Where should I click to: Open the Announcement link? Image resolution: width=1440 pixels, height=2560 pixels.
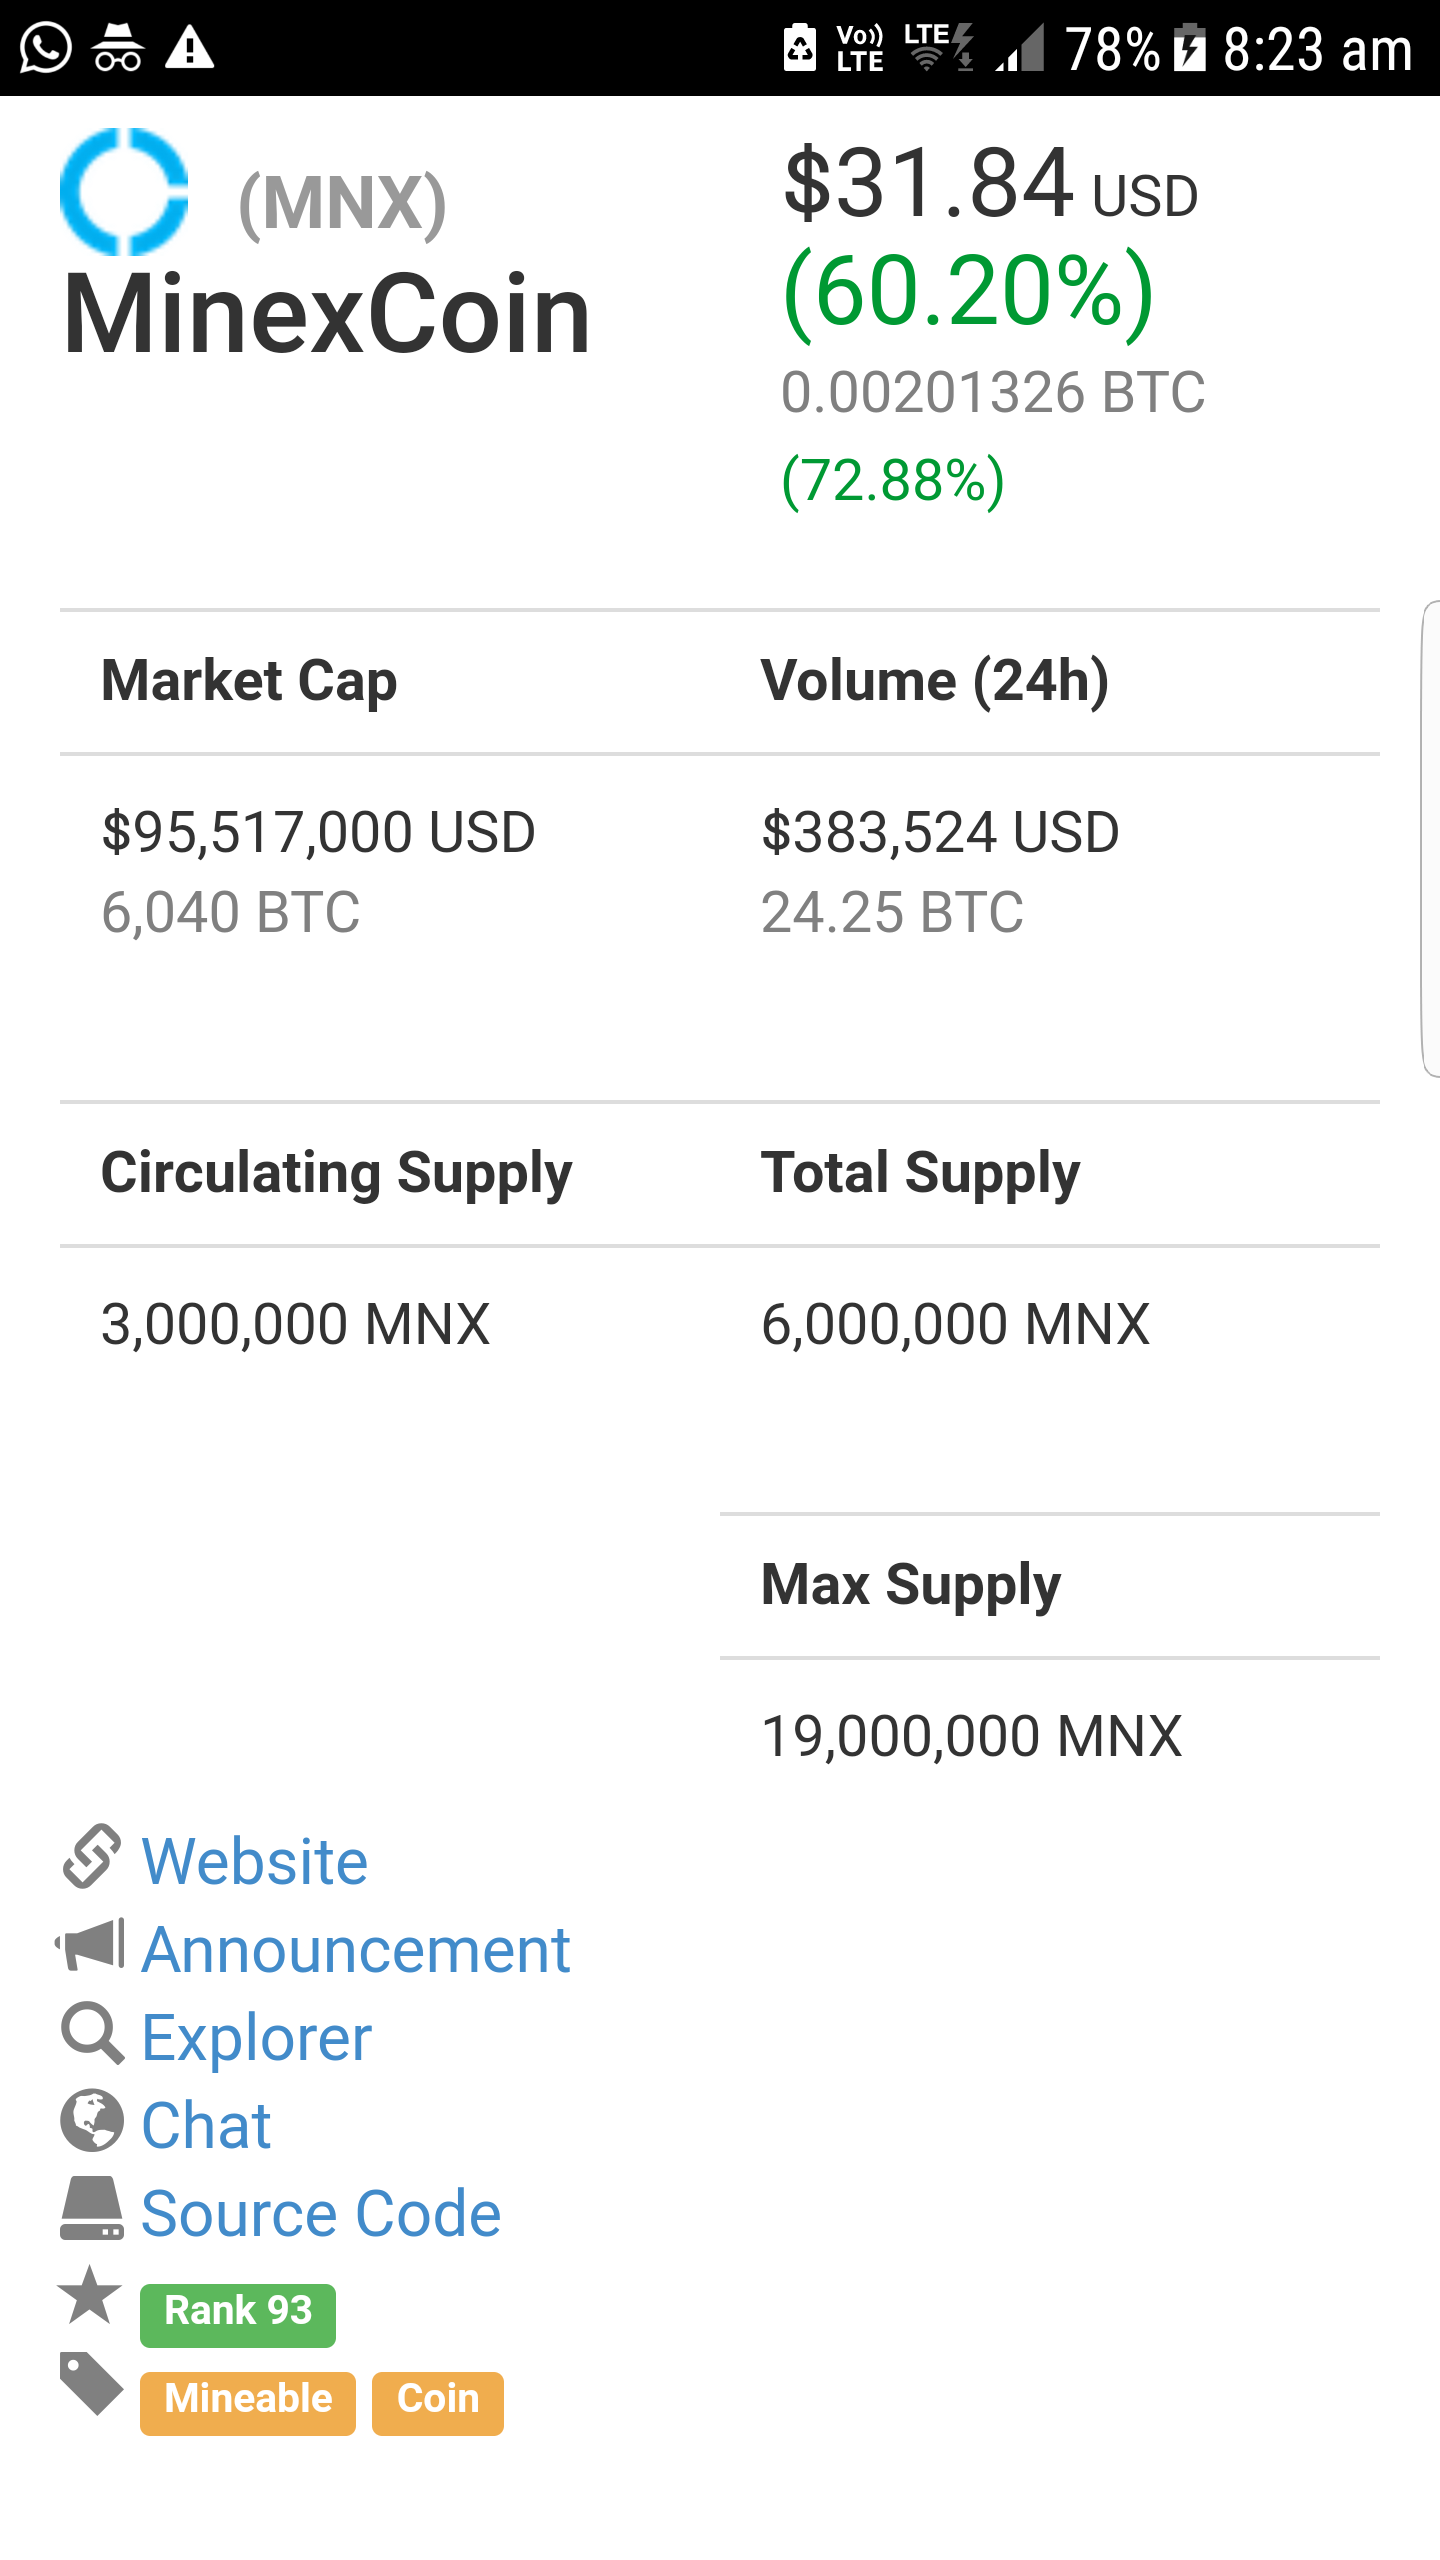point(356,1949)
